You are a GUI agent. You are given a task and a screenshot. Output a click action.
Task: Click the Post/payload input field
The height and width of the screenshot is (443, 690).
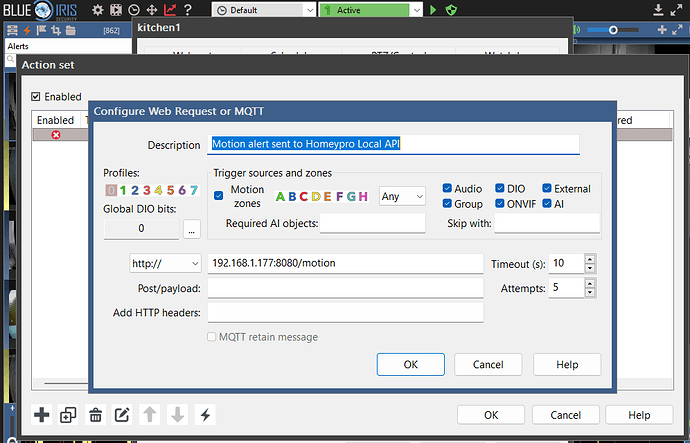coord(345,288)
